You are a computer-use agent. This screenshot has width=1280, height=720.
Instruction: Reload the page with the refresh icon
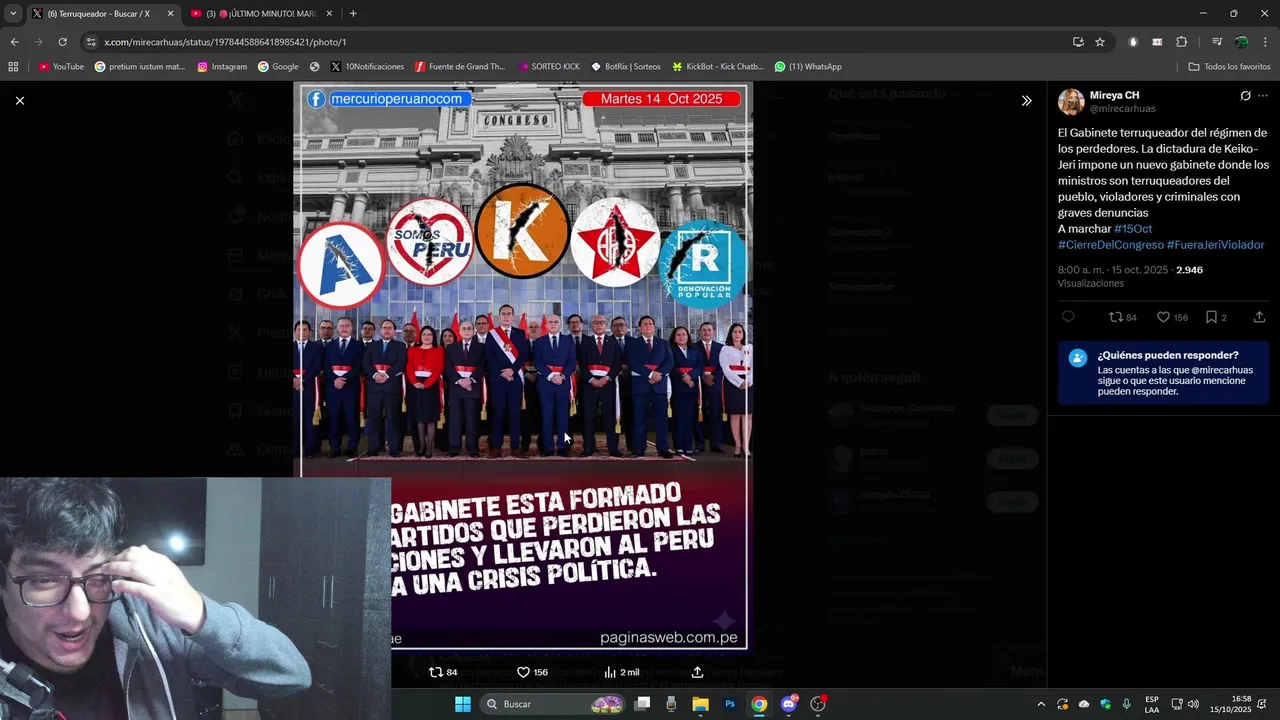point(62,42)
